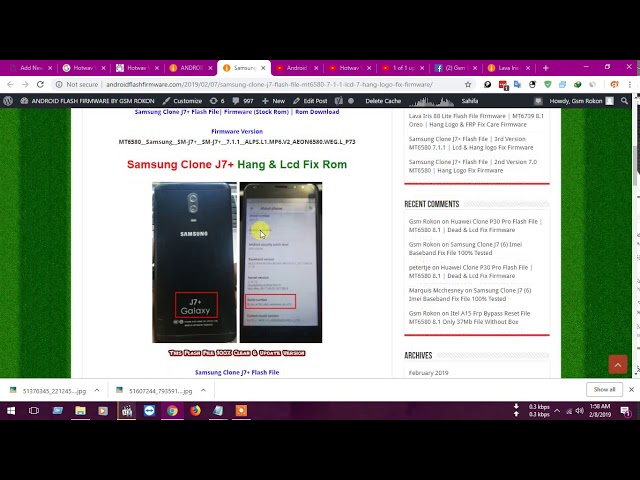Image resolution: width=640 pixels, height=480 pixels.
Task: Click the green shield extension icon
Action: click(548, 84)
